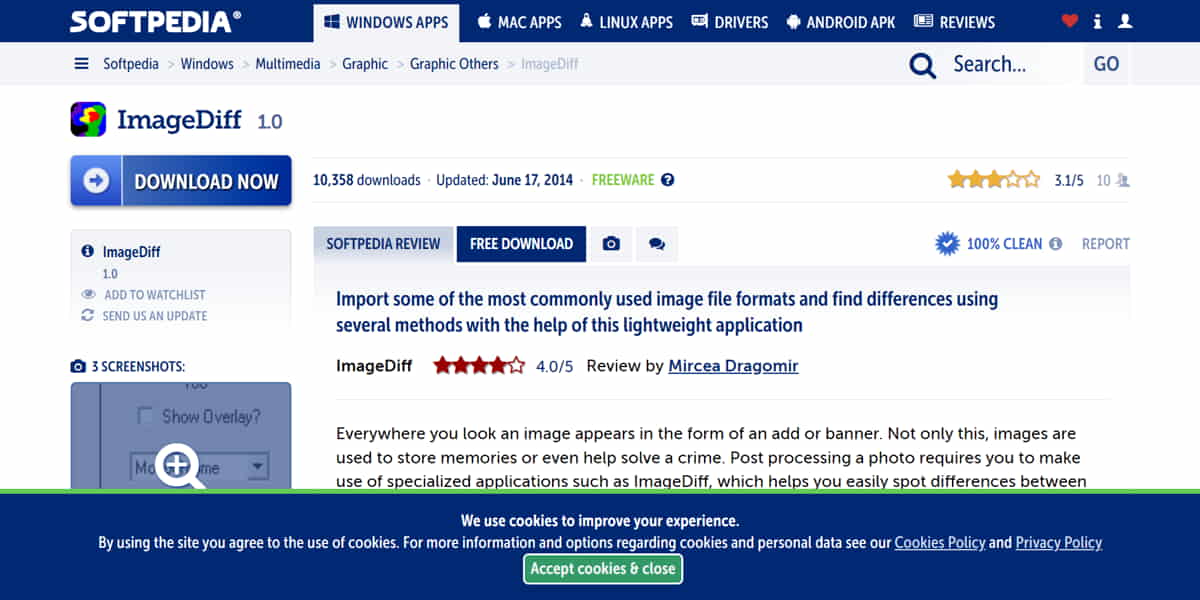The image size is (1200, 600).
Task: Open the MAC APPS menu
Action: [x=519, y=21]
